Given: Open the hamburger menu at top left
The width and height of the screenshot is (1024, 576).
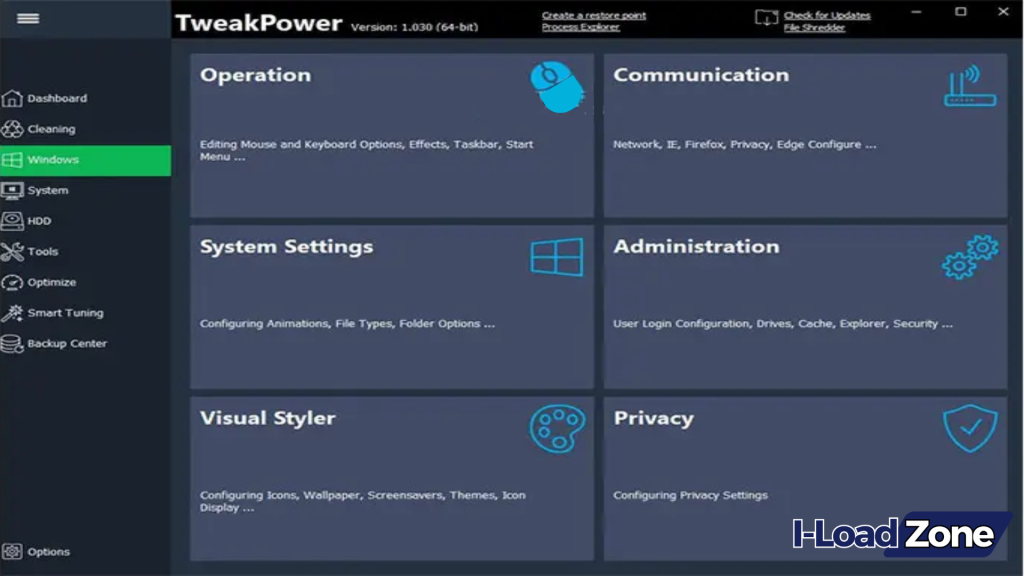Looking at the screenshot, I should point(28,18).
